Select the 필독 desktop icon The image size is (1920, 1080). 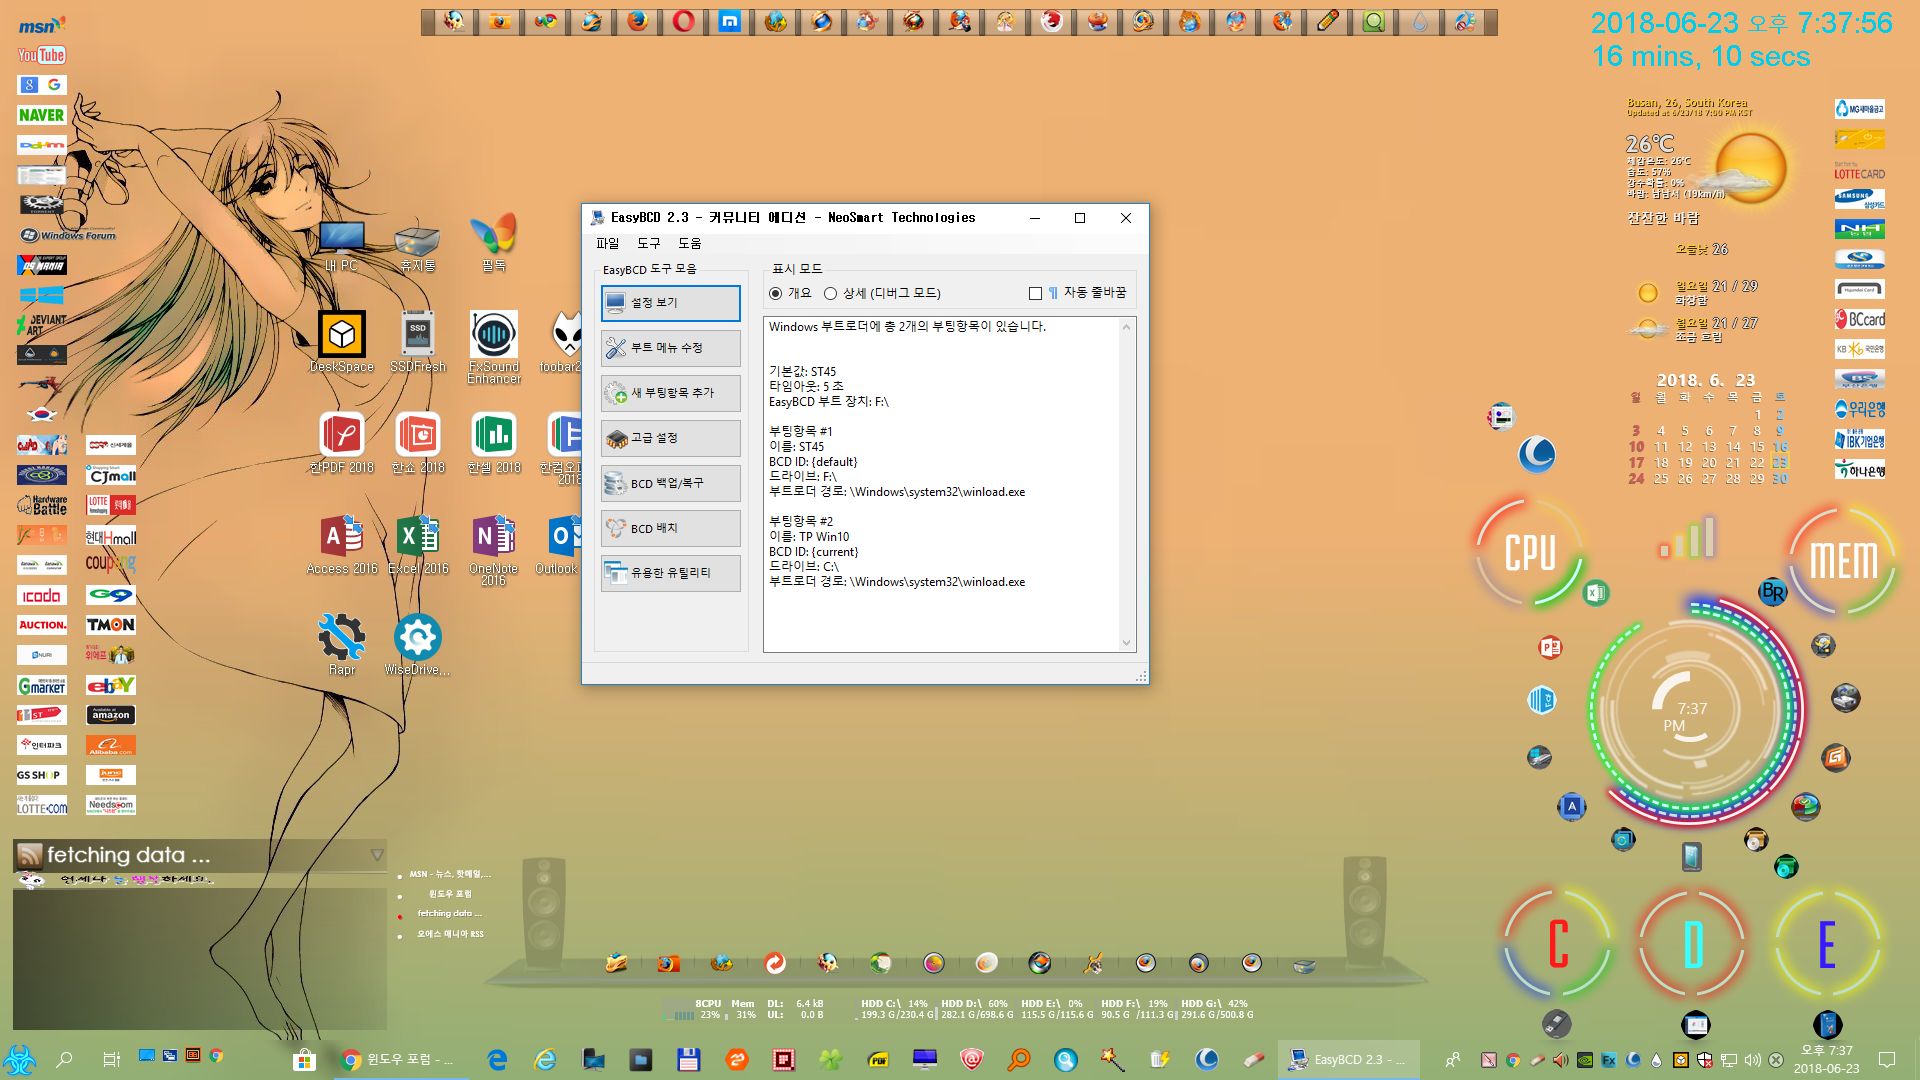pyautogui.click(x=494, y=243)
